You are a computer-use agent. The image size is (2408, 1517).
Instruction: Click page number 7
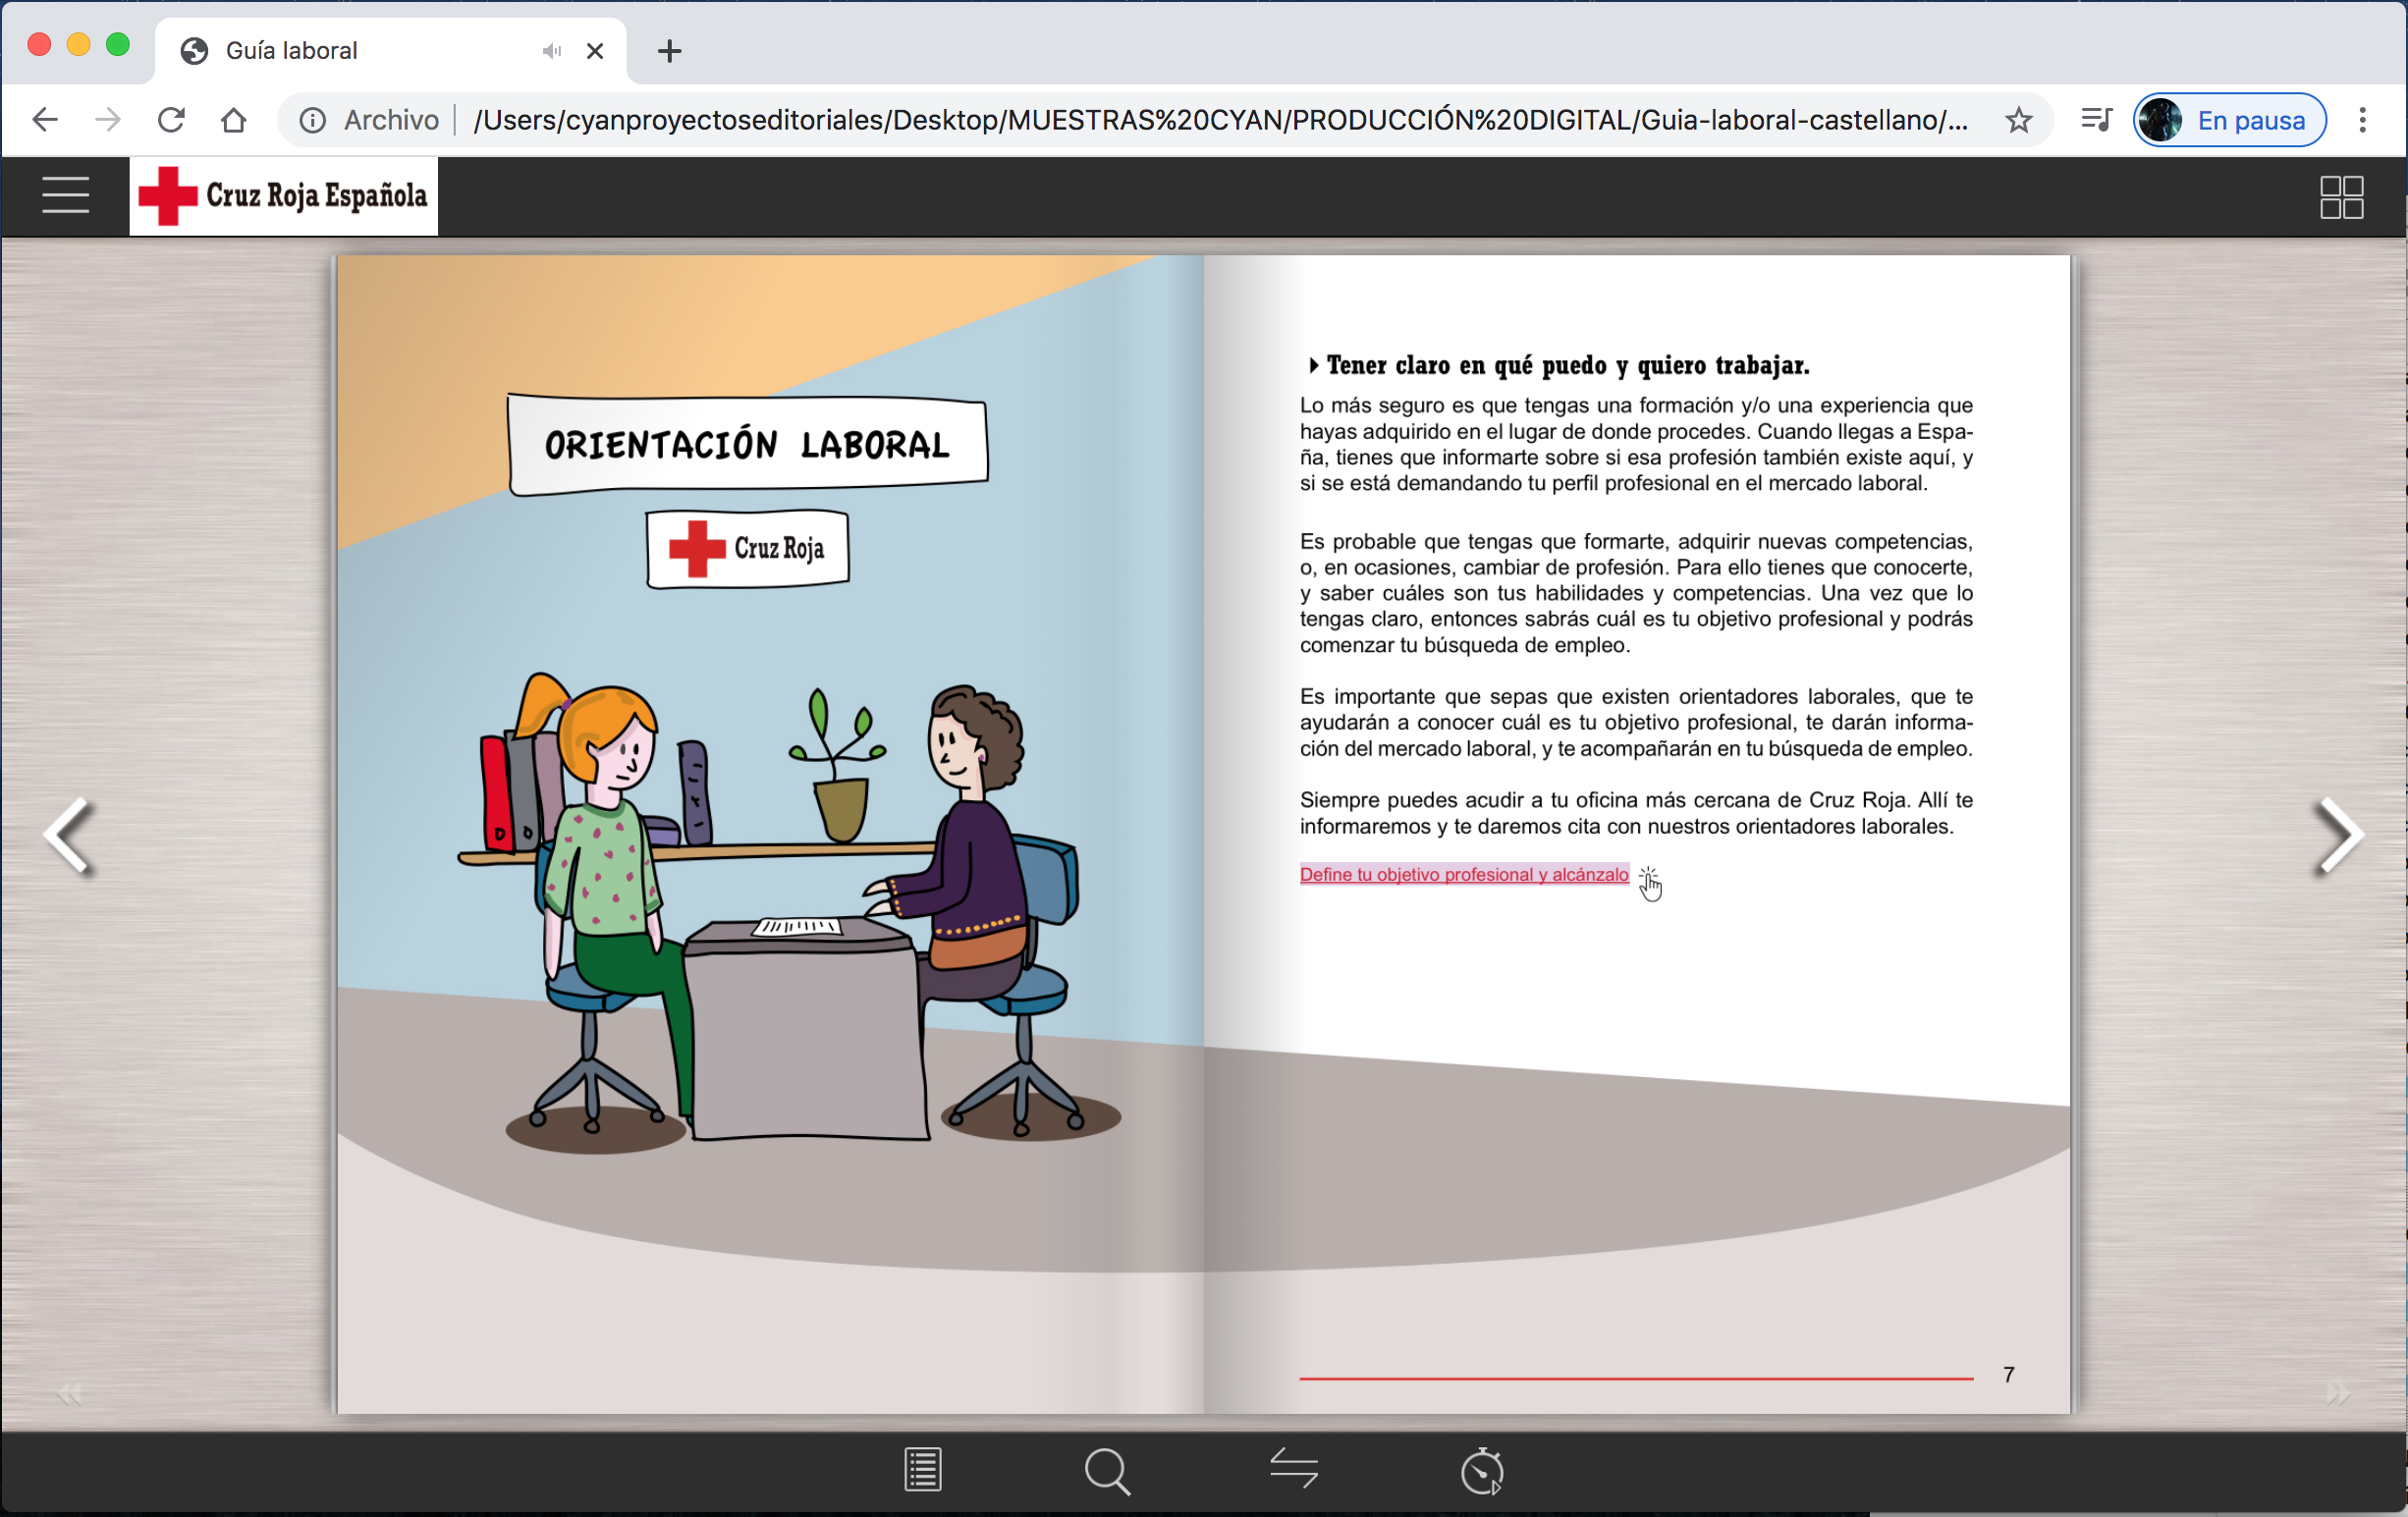click(2009, 1375)
